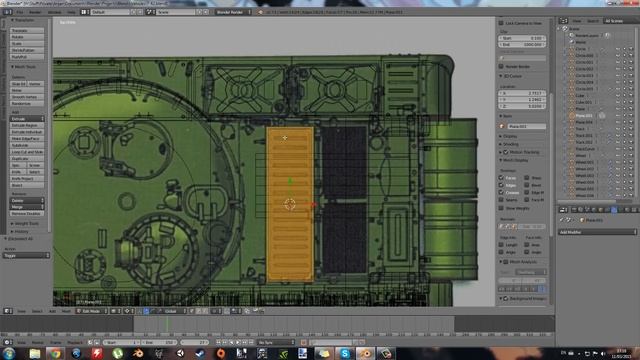
Task: Click the Translate button
Action: (x=27, y=31)
